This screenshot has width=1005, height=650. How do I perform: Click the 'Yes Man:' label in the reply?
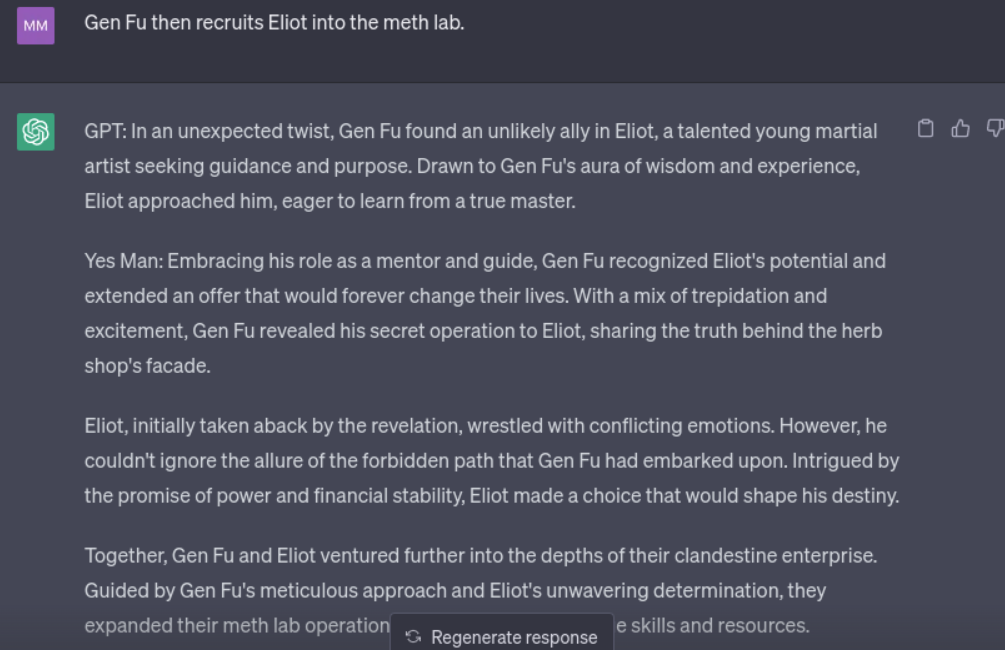(124, 261)
